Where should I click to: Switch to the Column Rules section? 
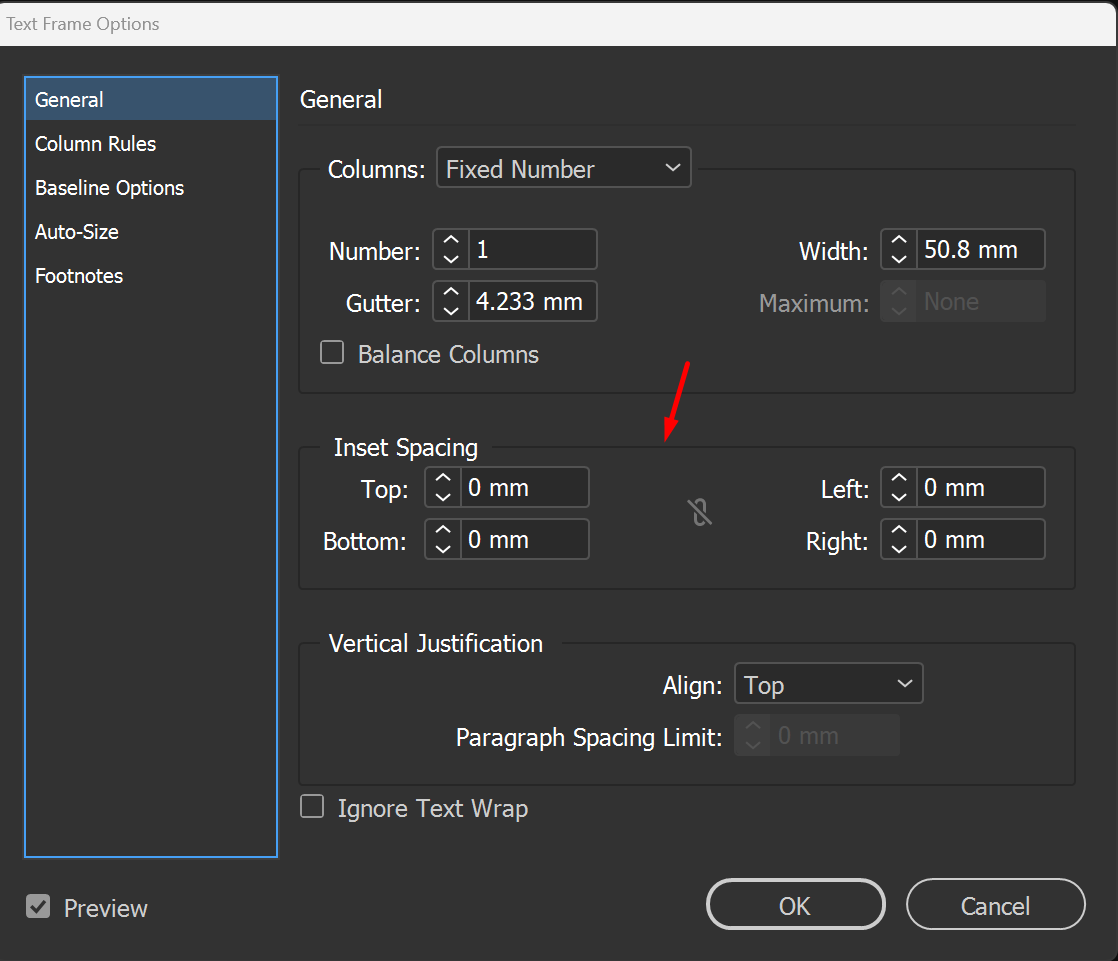tap(96, 144)
